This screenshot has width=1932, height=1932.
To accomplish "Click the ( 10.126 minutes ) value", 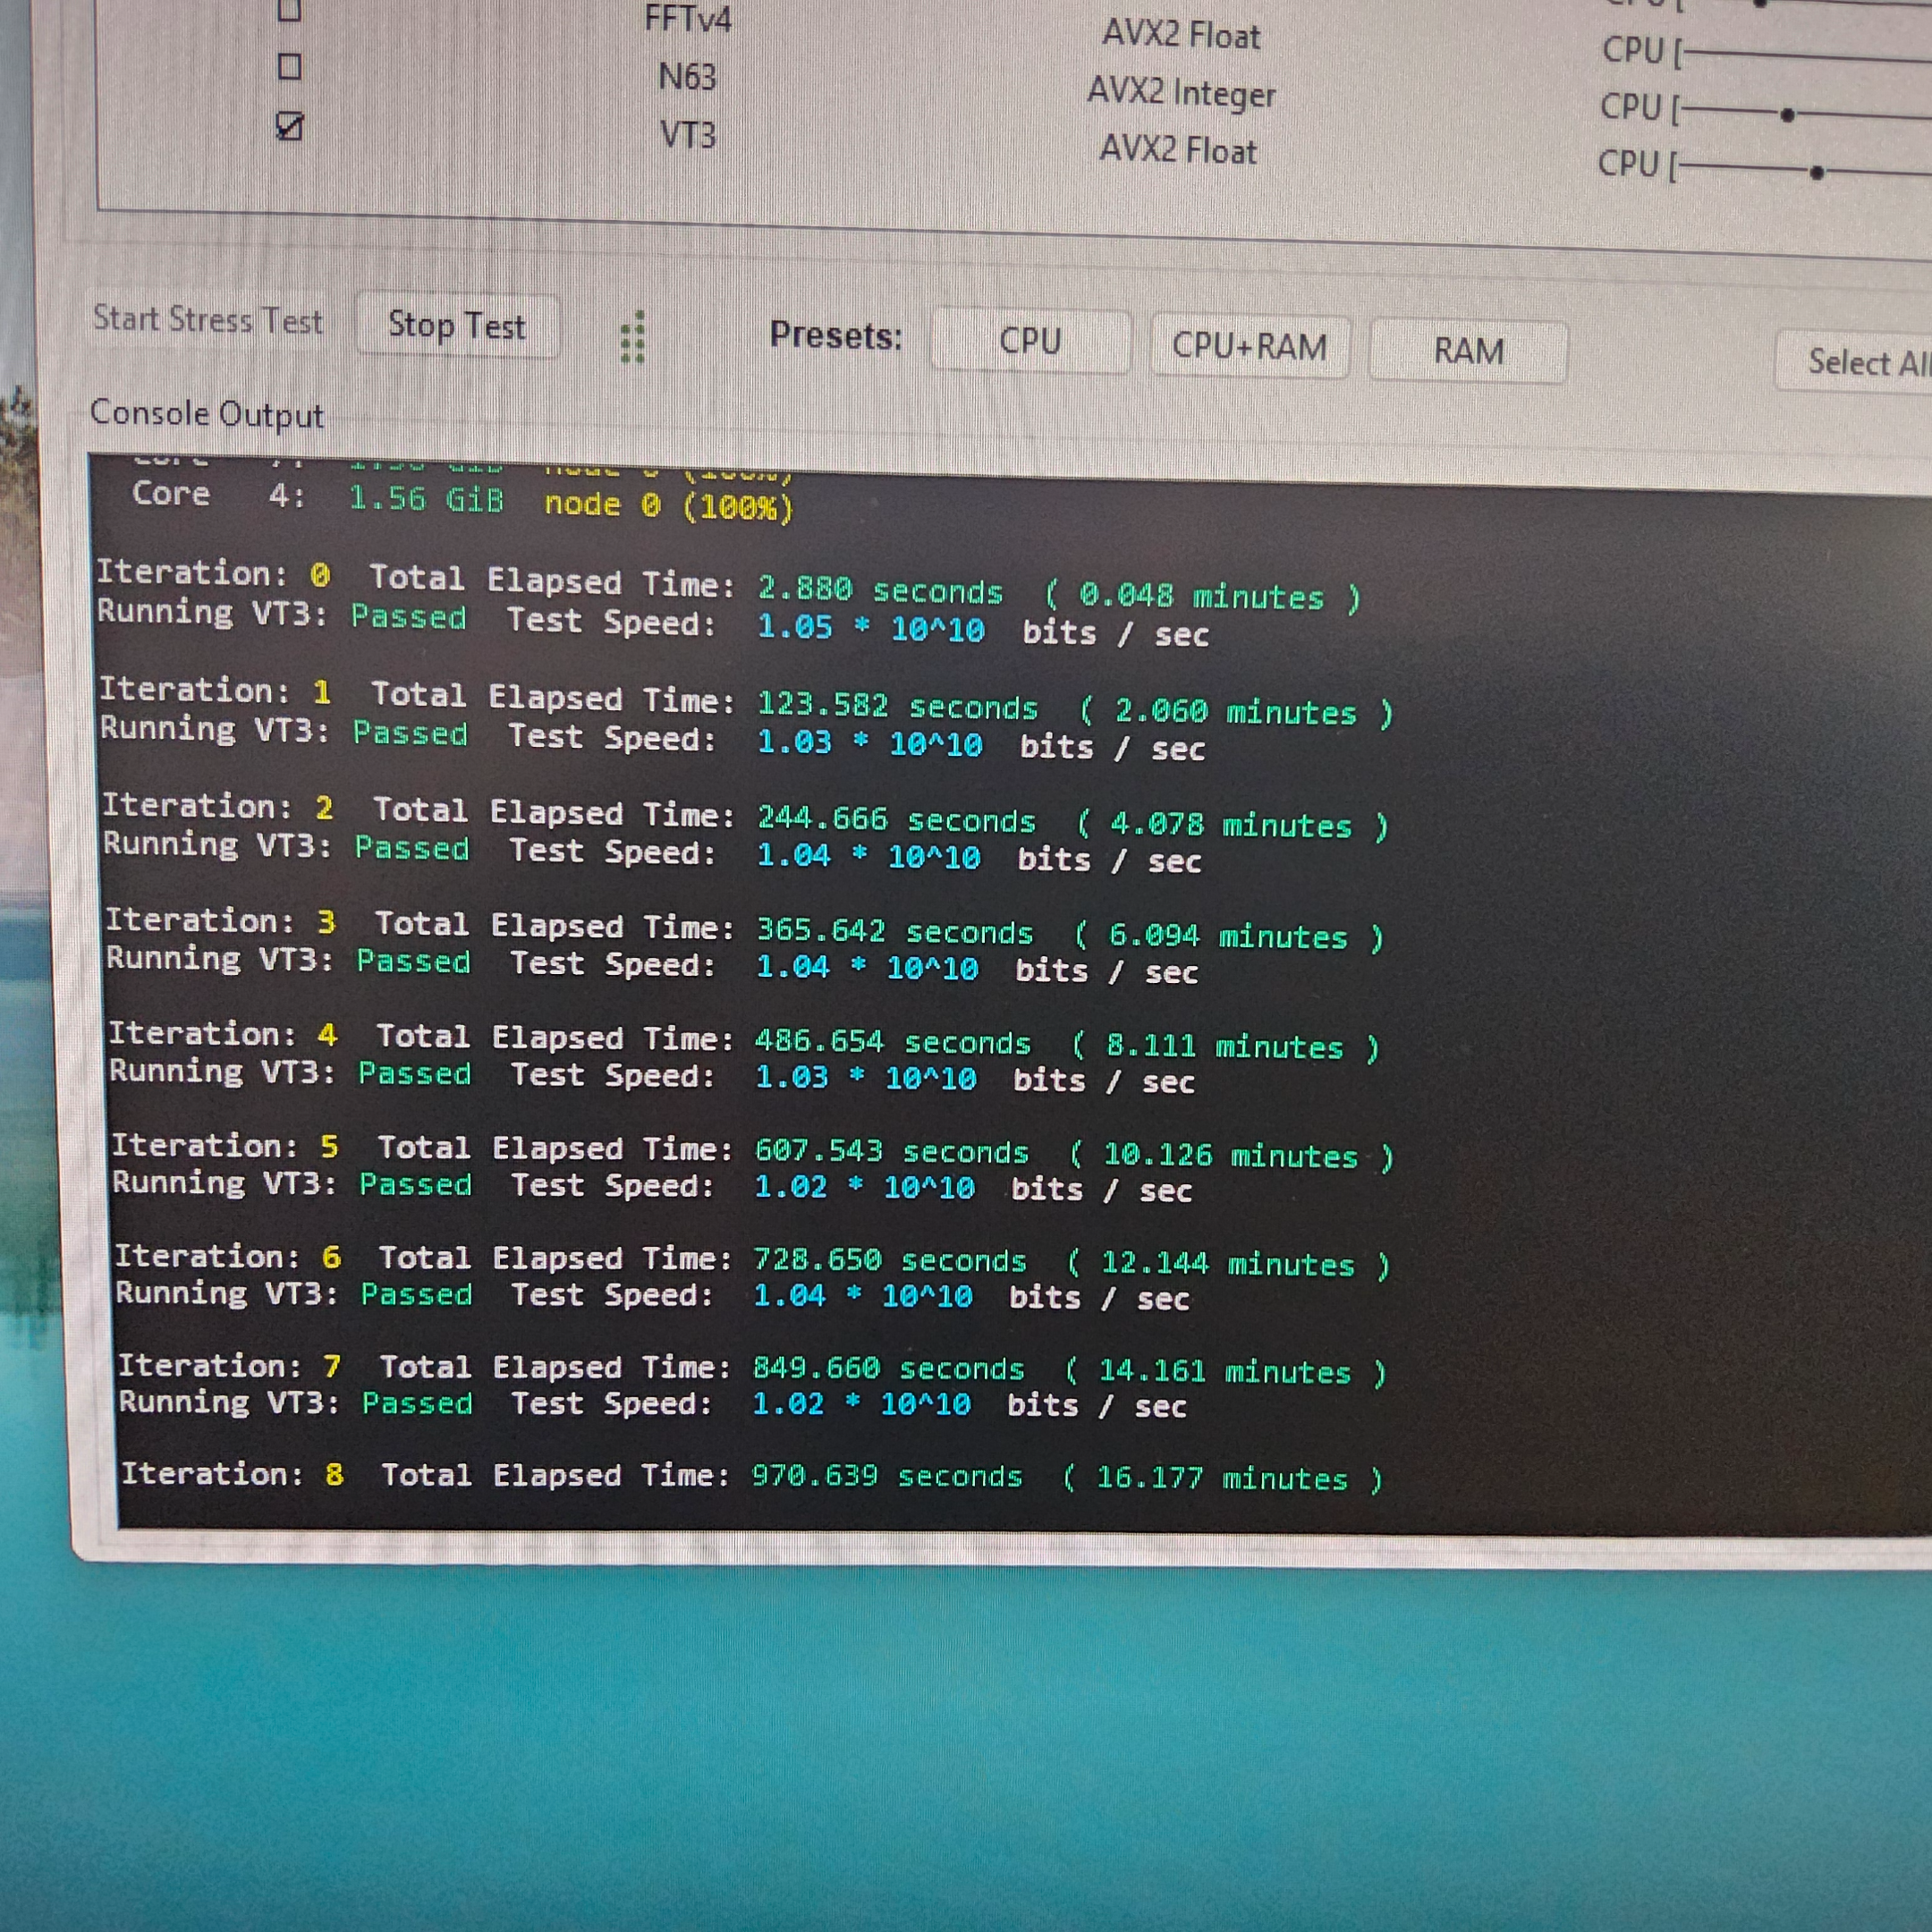I will [x=1231, y=1156].
